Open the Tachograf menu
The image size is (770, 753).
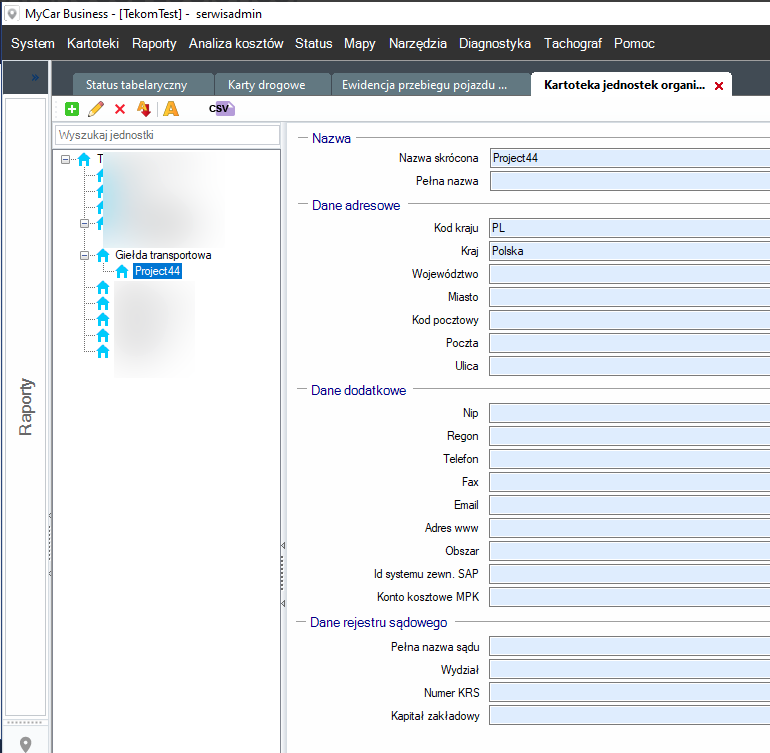(x=573, y=43)
